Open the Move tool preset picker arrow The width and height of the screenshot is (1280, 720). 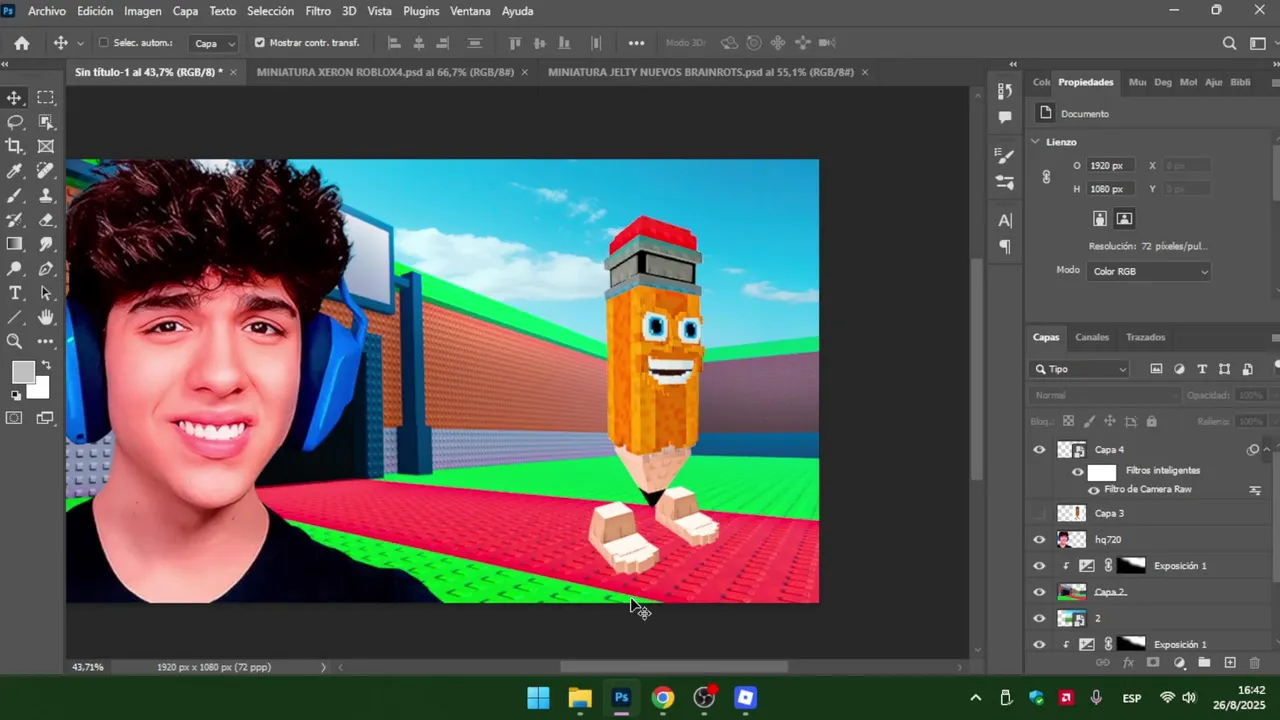80,43
